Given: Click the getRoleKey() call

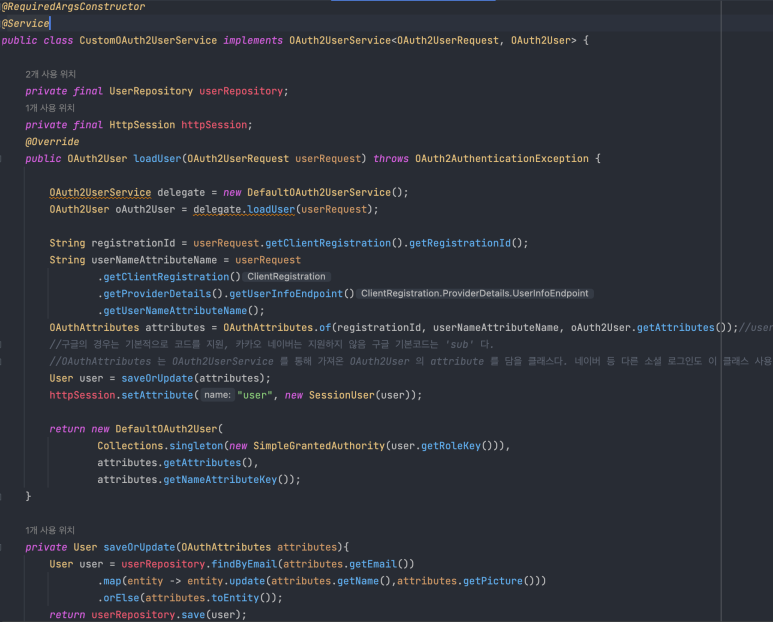Looking at the screenshot, I should pyautogui.click(x=457, y=446).
